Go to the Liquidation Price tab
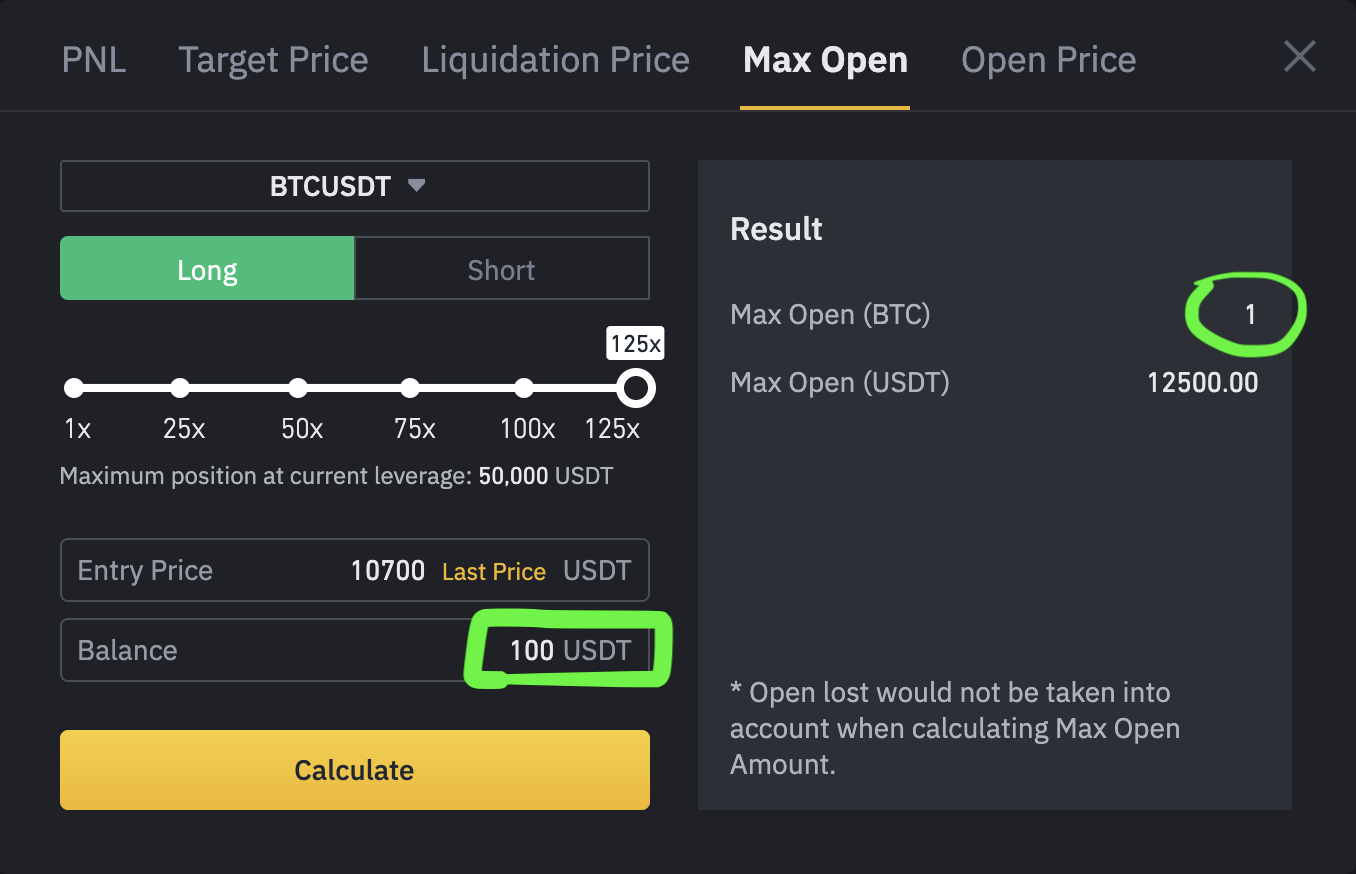This screenshot has height=874, width=1356. tap(555, 60)
